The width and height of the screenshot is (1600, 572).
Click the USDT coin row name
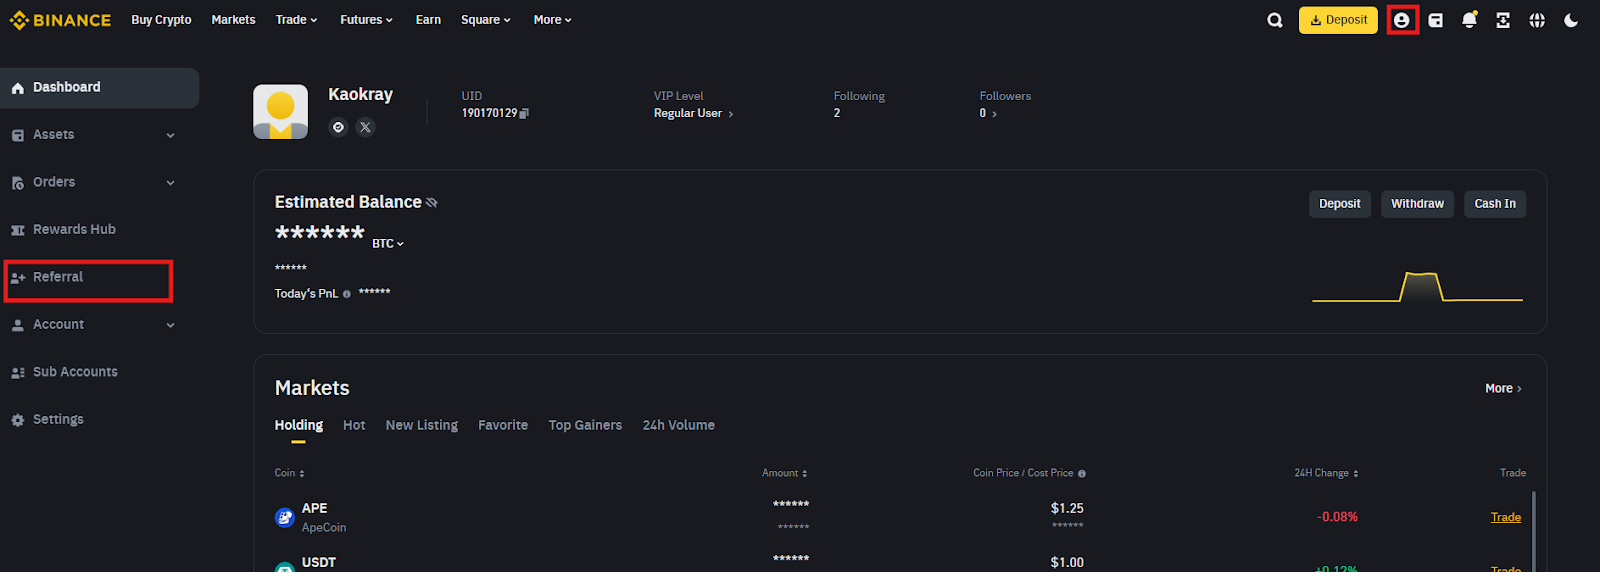click(319, 563)
